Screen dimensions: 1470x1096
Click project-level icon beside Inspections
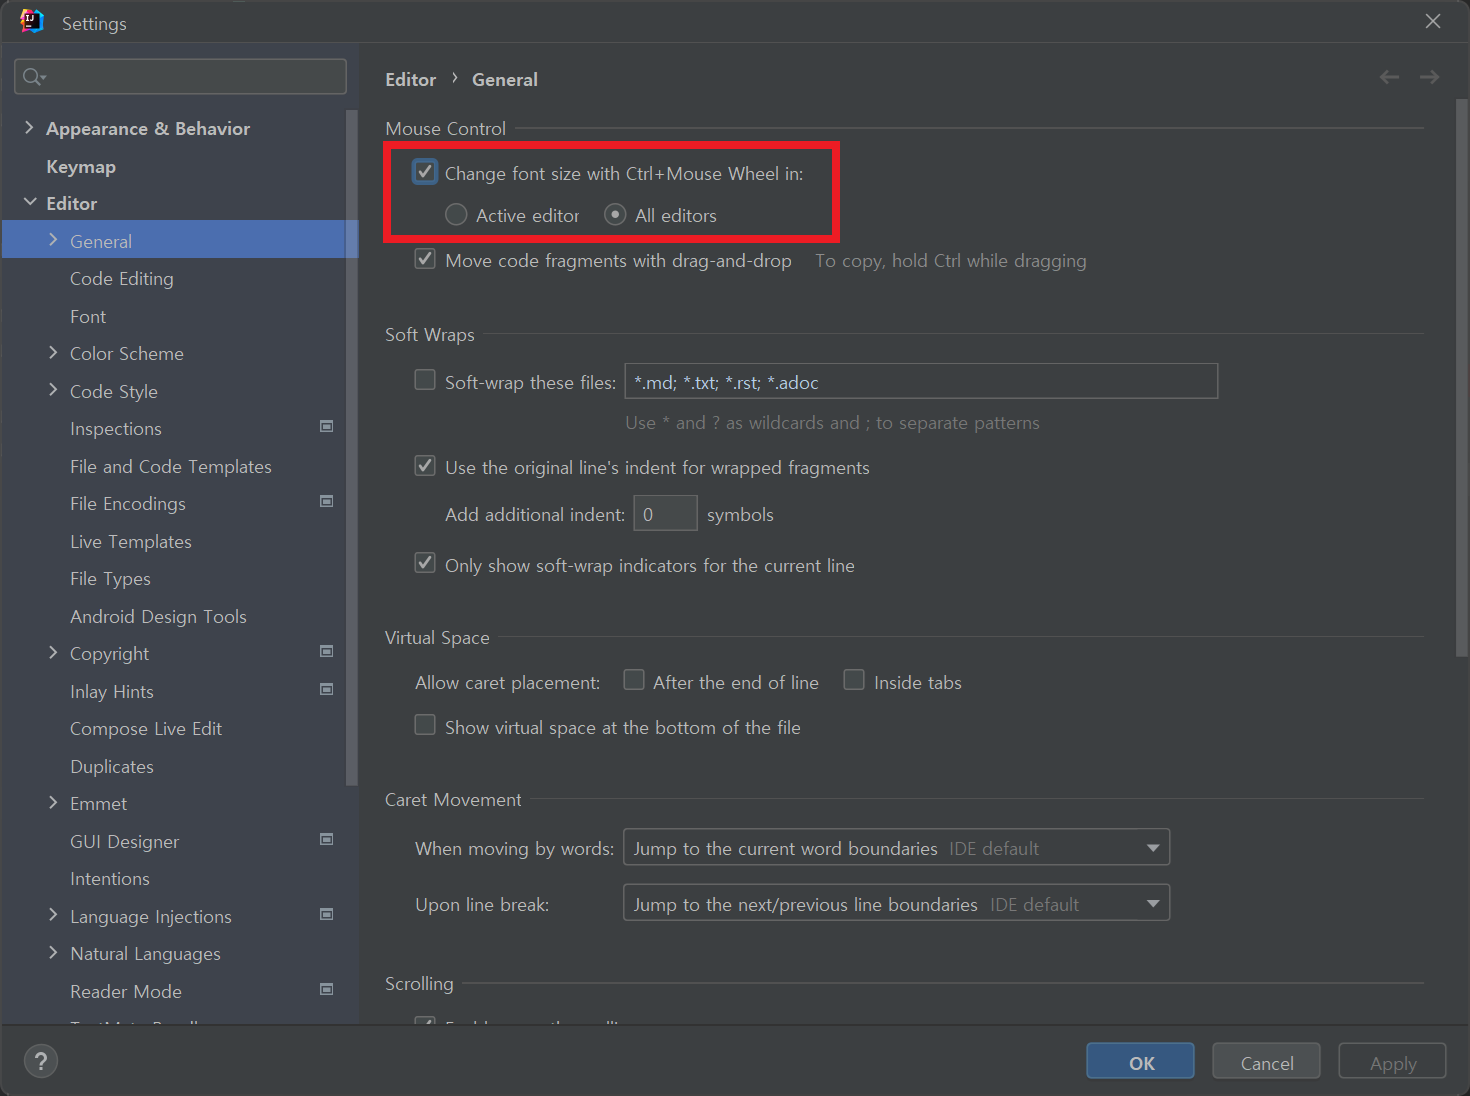coord(326,426)
